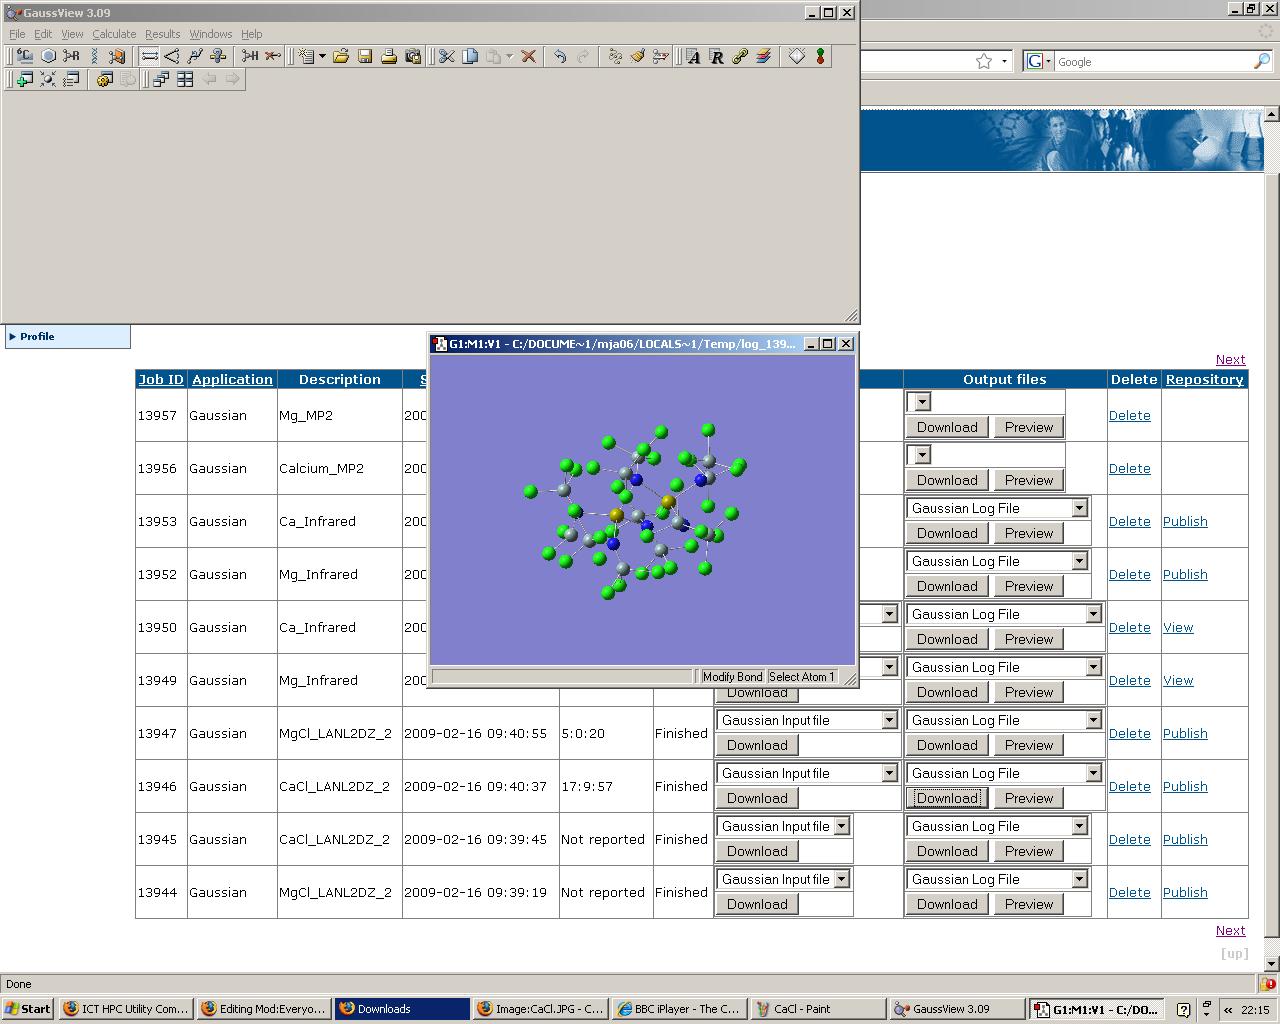
Task: Click the bookmark star in the browser
Action: click(984, 61)
